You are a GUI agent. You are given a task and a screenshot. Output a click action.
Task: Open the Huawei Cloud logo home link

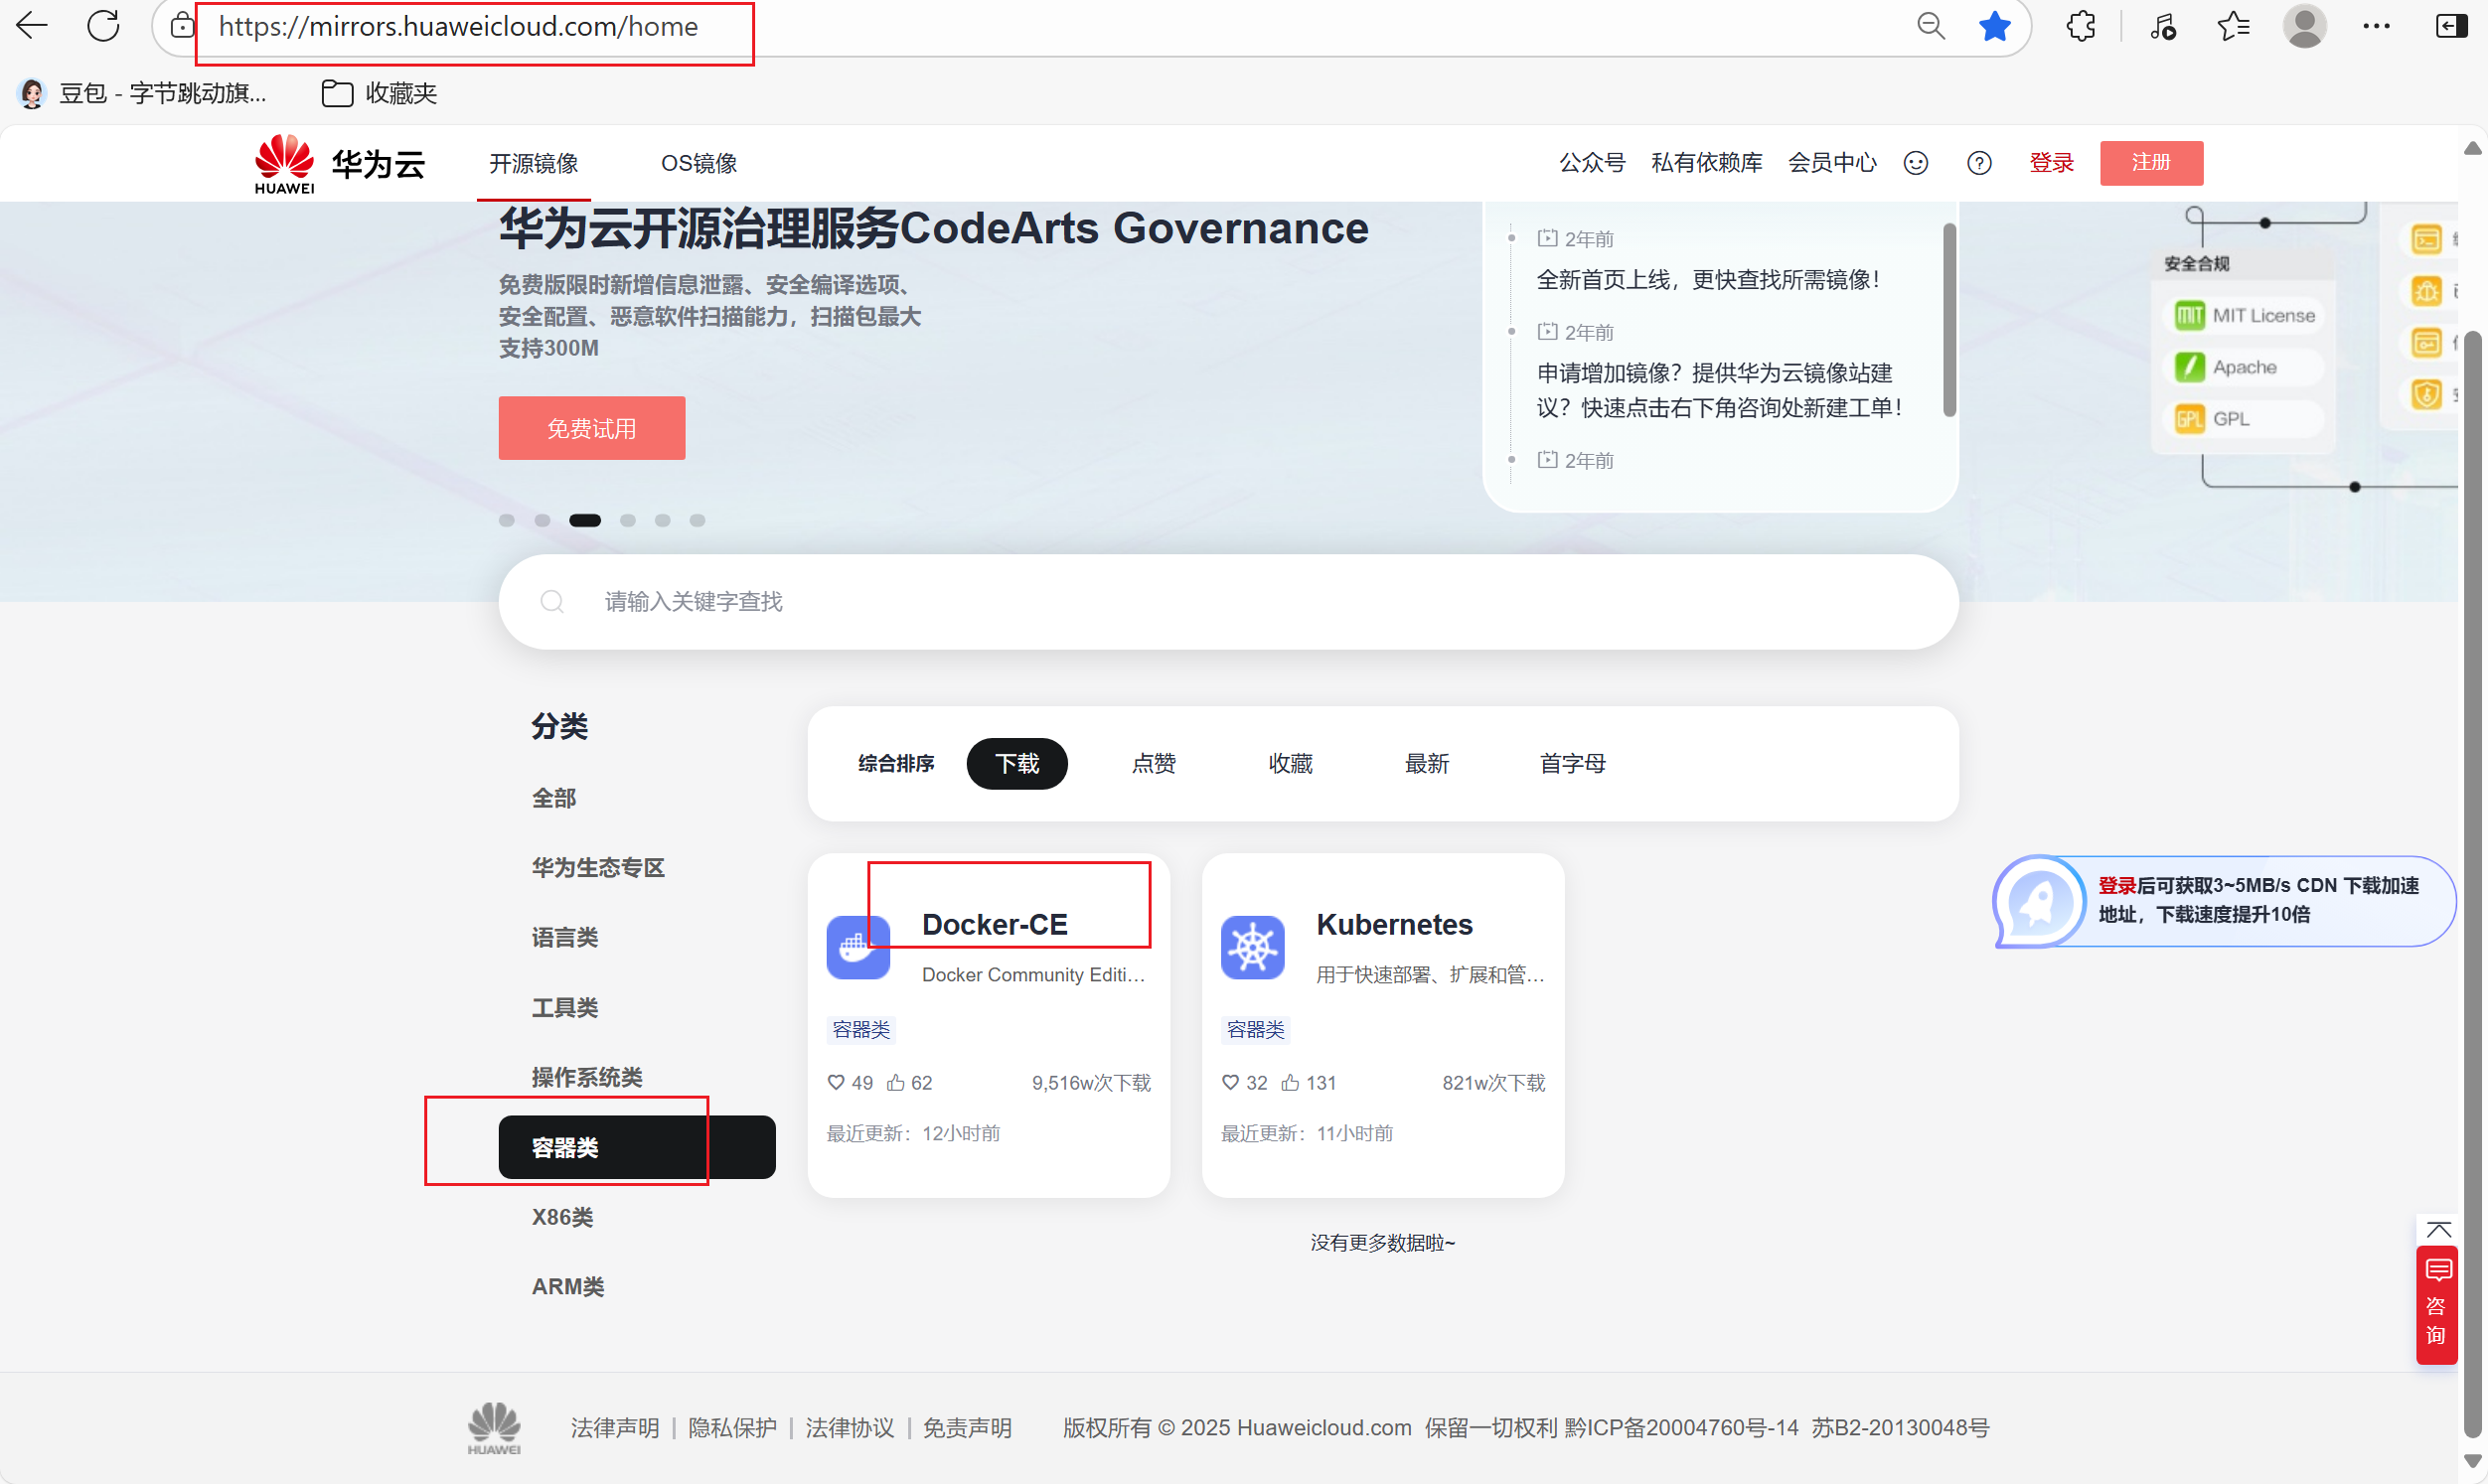click(339, 163)
